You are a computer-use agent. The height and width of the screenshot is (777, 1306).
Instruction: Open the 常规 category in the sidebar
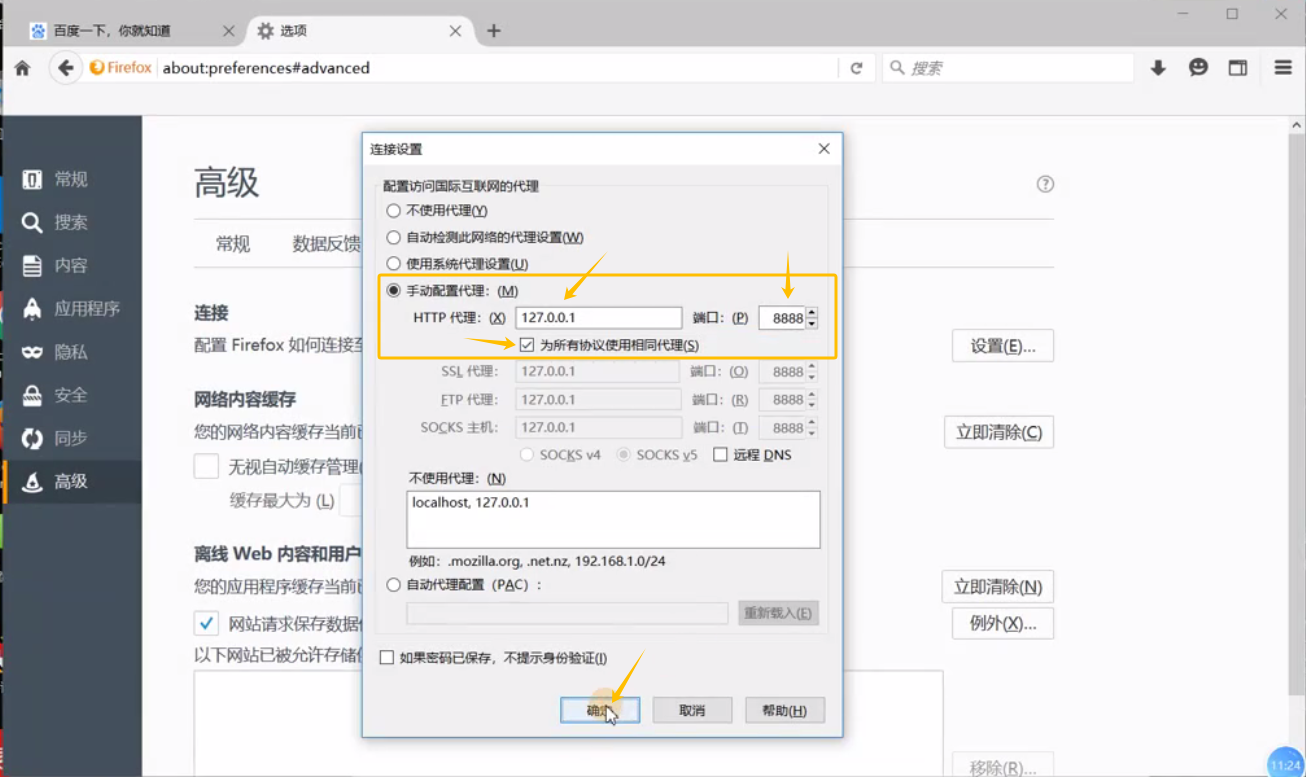tap(71, 180)
